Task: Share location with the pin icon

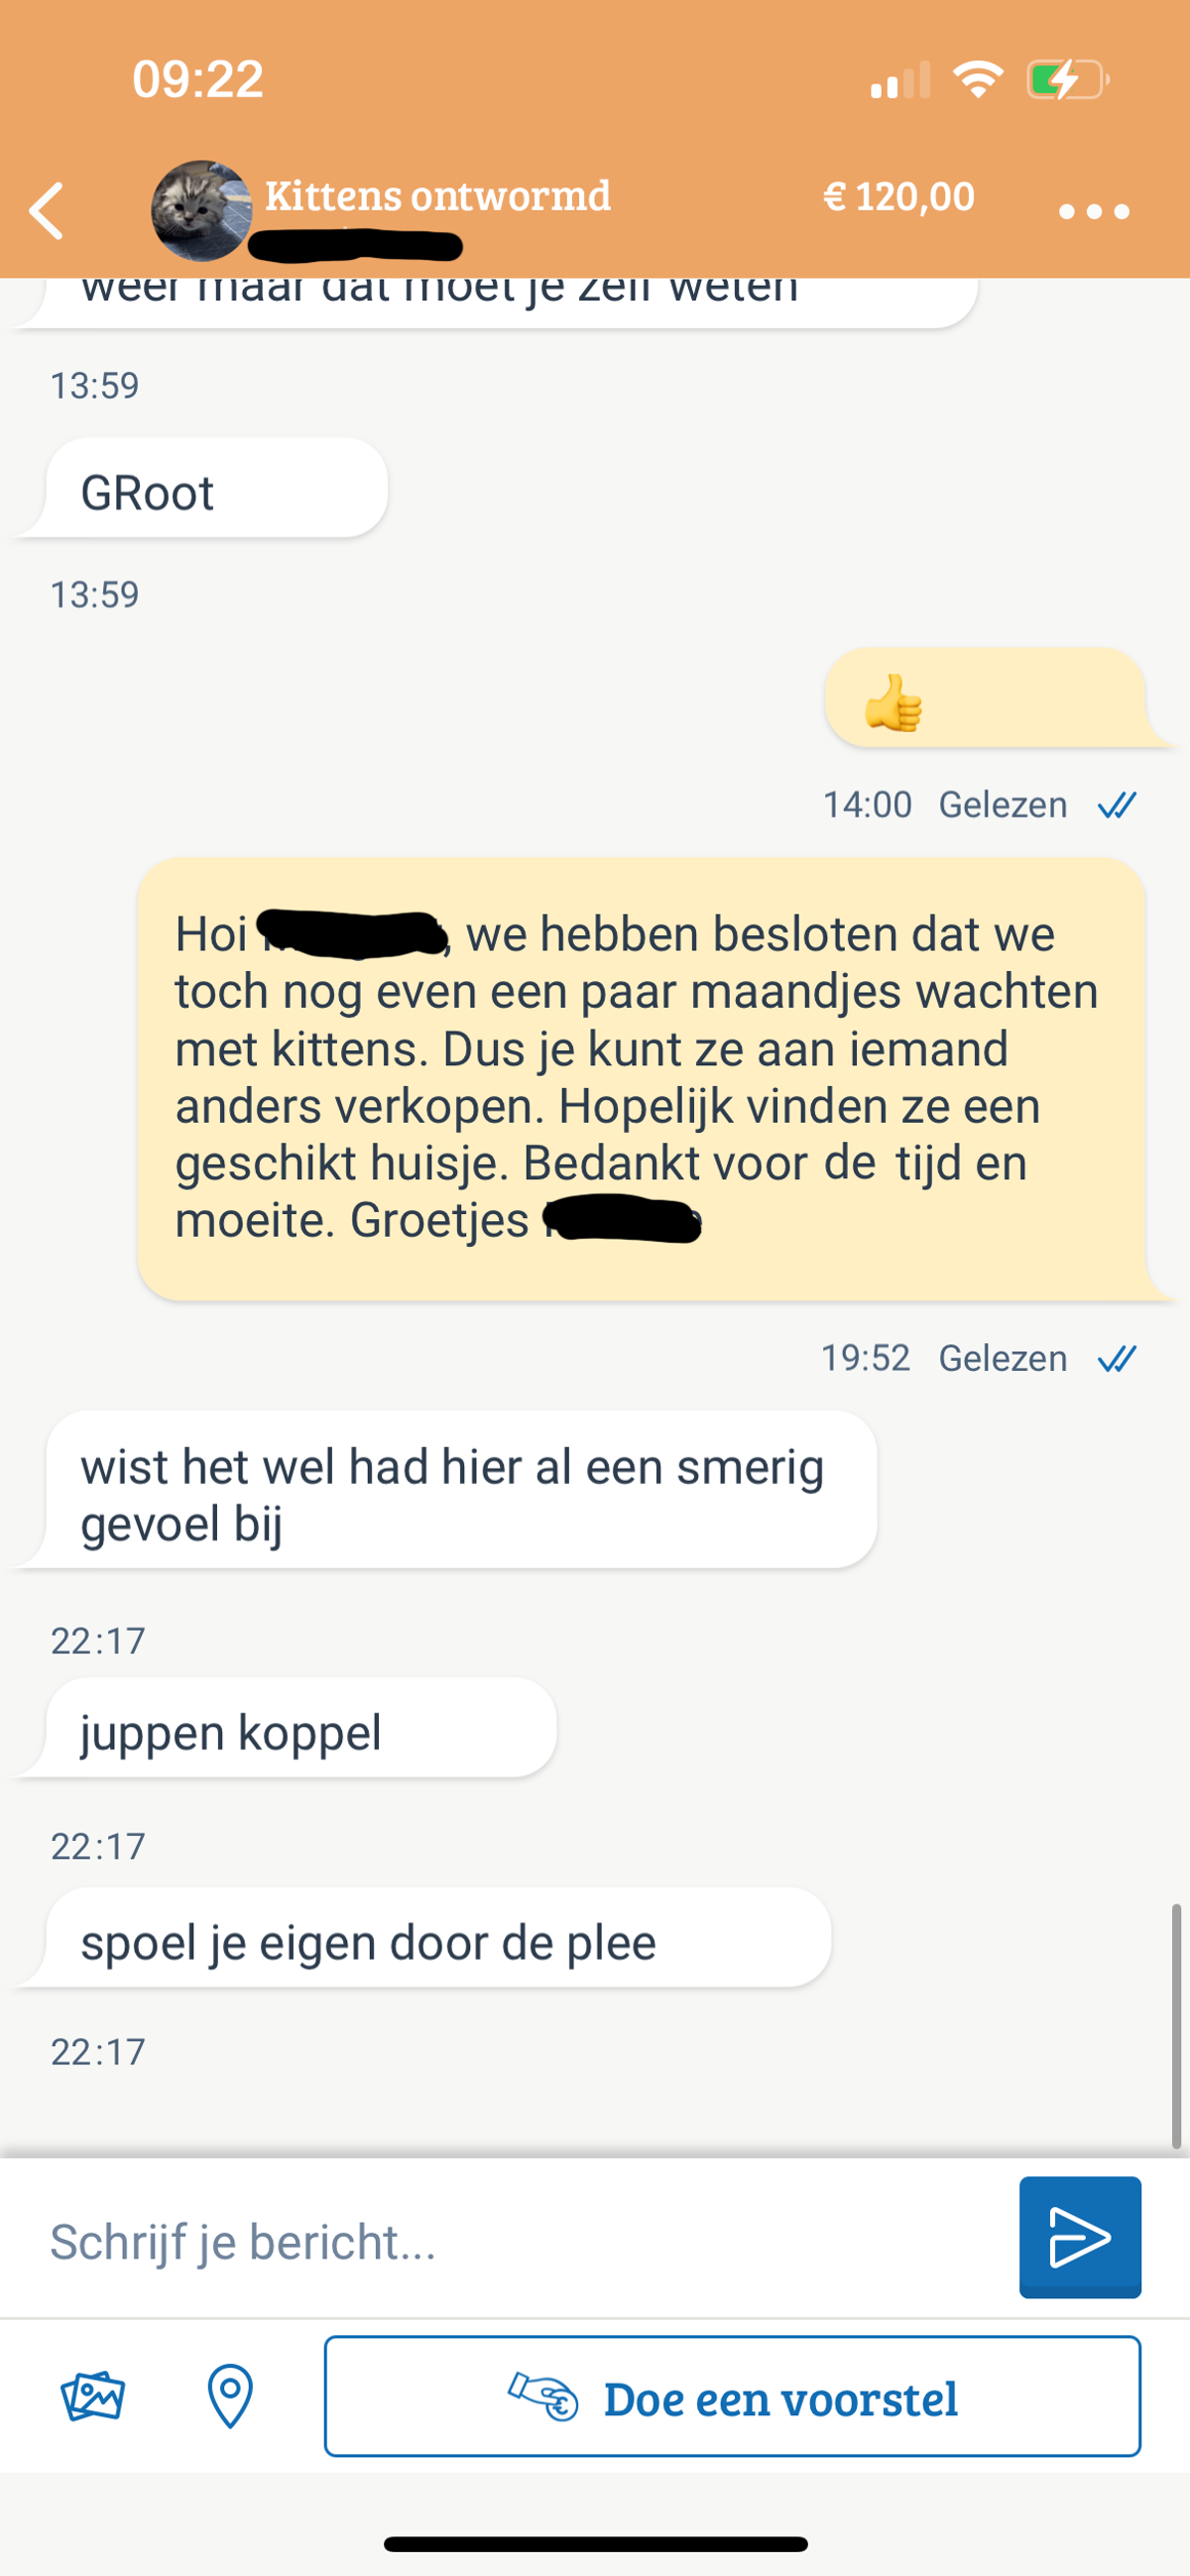Action: tap(230, 2396)
